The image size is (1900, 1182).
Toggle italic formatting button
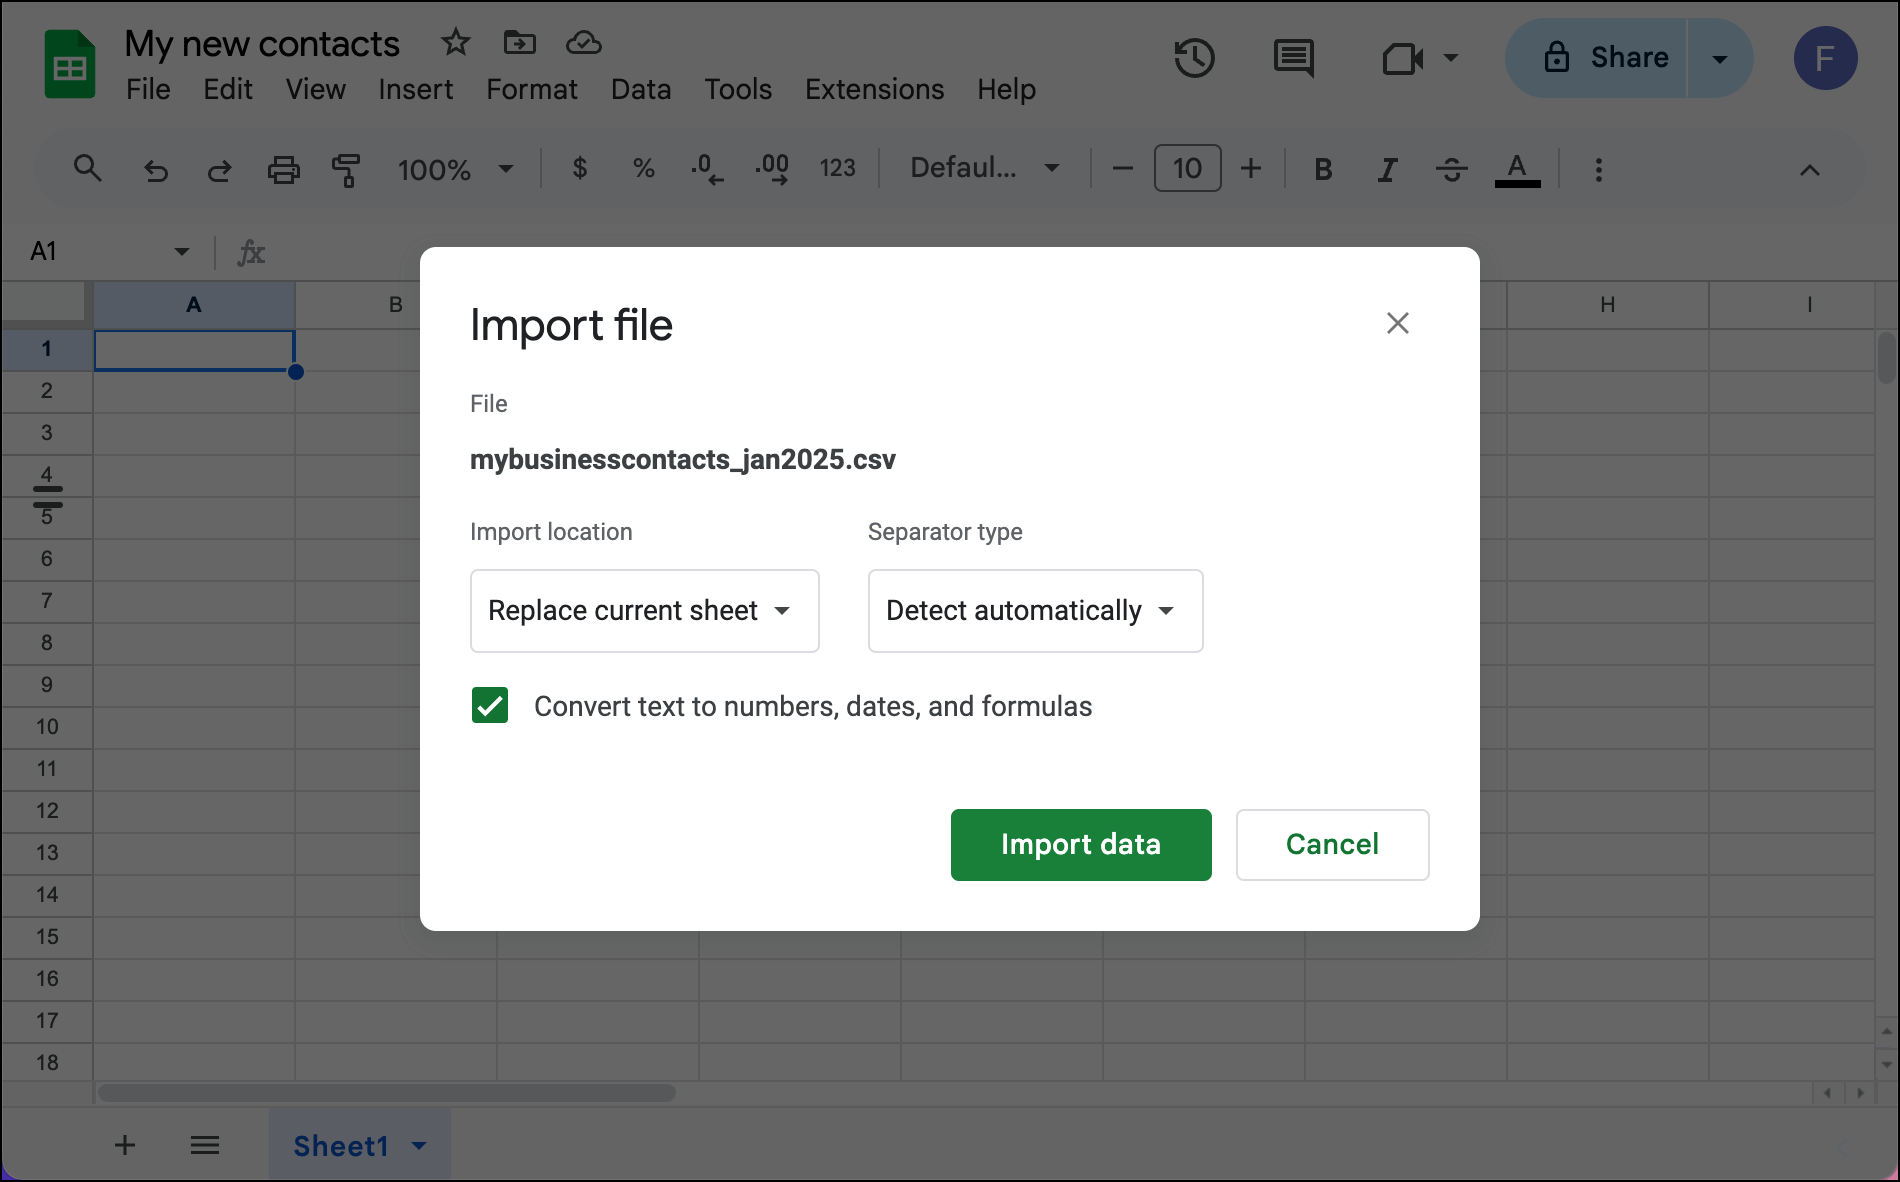pyautogui.click(x=1387, y=169)
